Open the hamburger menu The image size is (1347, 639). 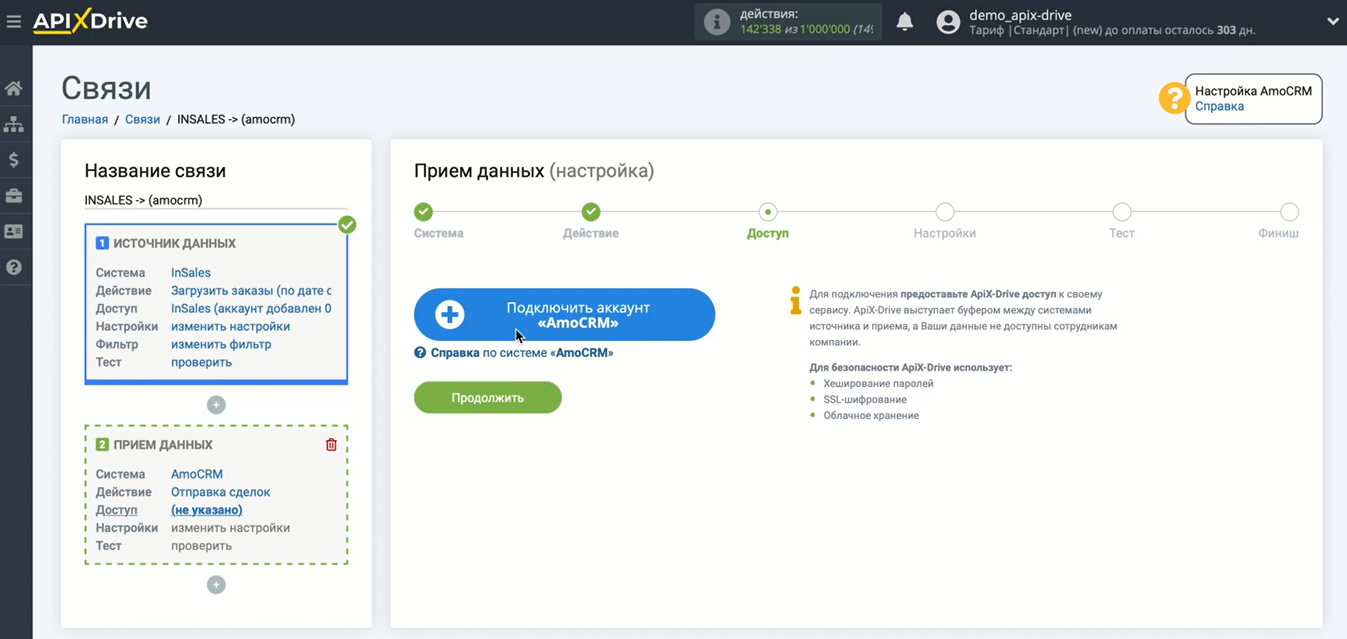pos(13,21)
